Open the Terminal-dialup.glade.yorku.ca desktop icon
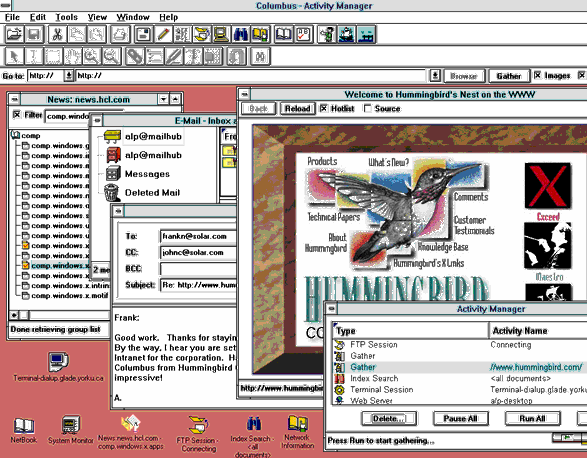This screenshot has width=587, height=458. coord(58,366)
